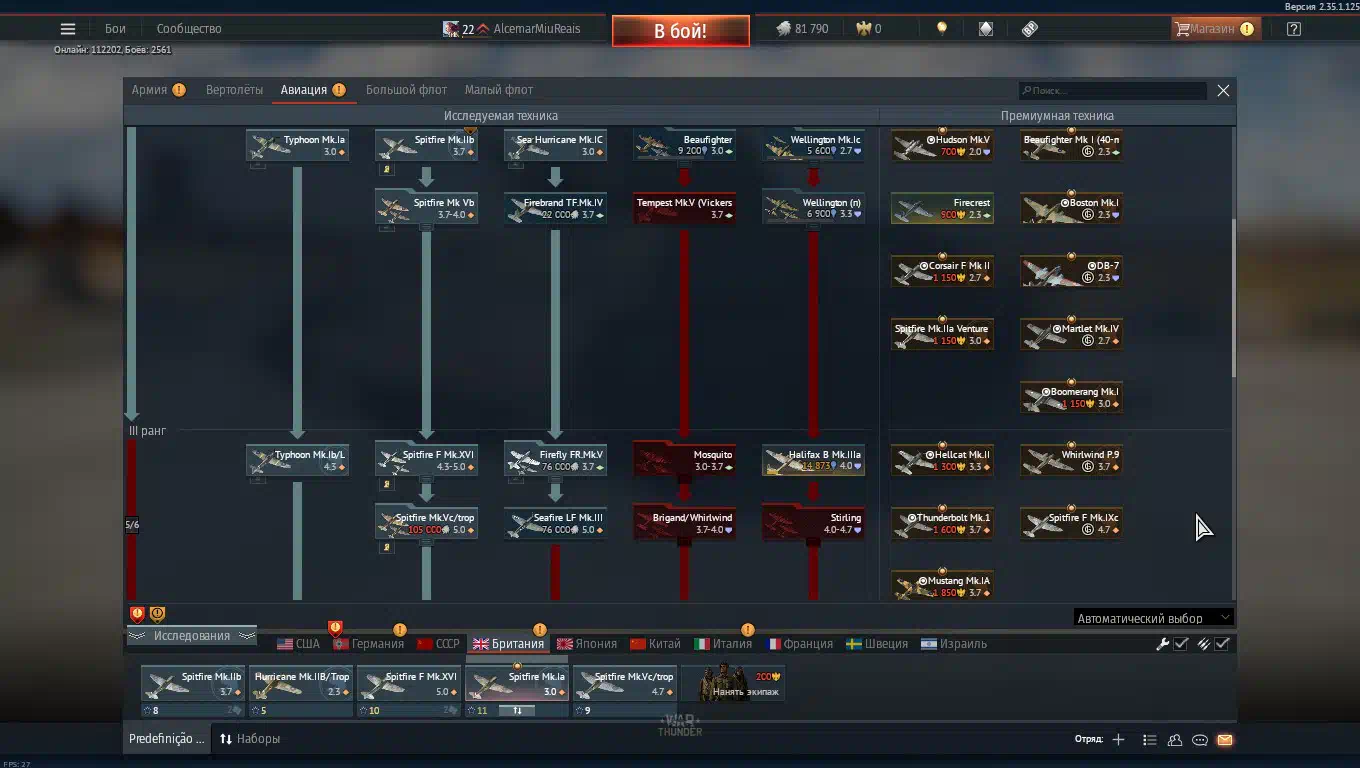Select the Германия nation tab
The height and width of the screenshot is (768, 1360).
point(368,644)
